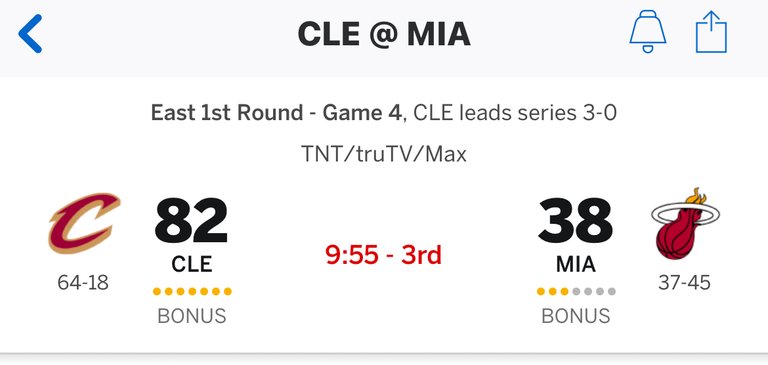
Task: Open the share sheet icon
Action: [711, 32]
